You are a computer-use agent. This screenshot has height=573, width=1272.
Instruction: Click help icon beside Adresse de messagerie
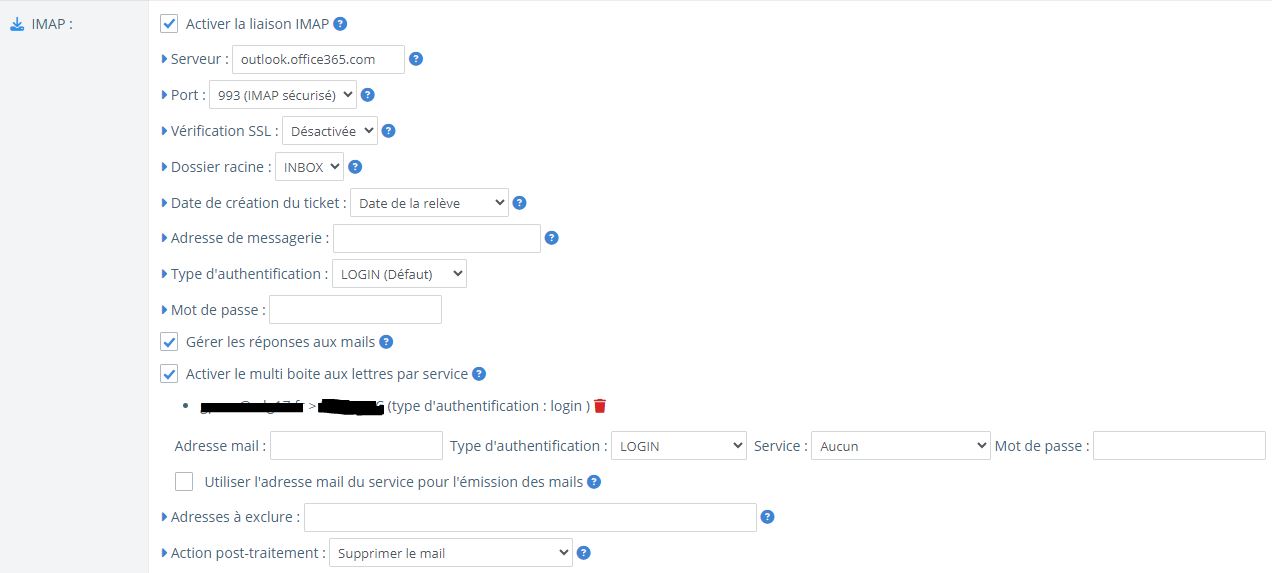pyautogui.click(x=551, y=238)
